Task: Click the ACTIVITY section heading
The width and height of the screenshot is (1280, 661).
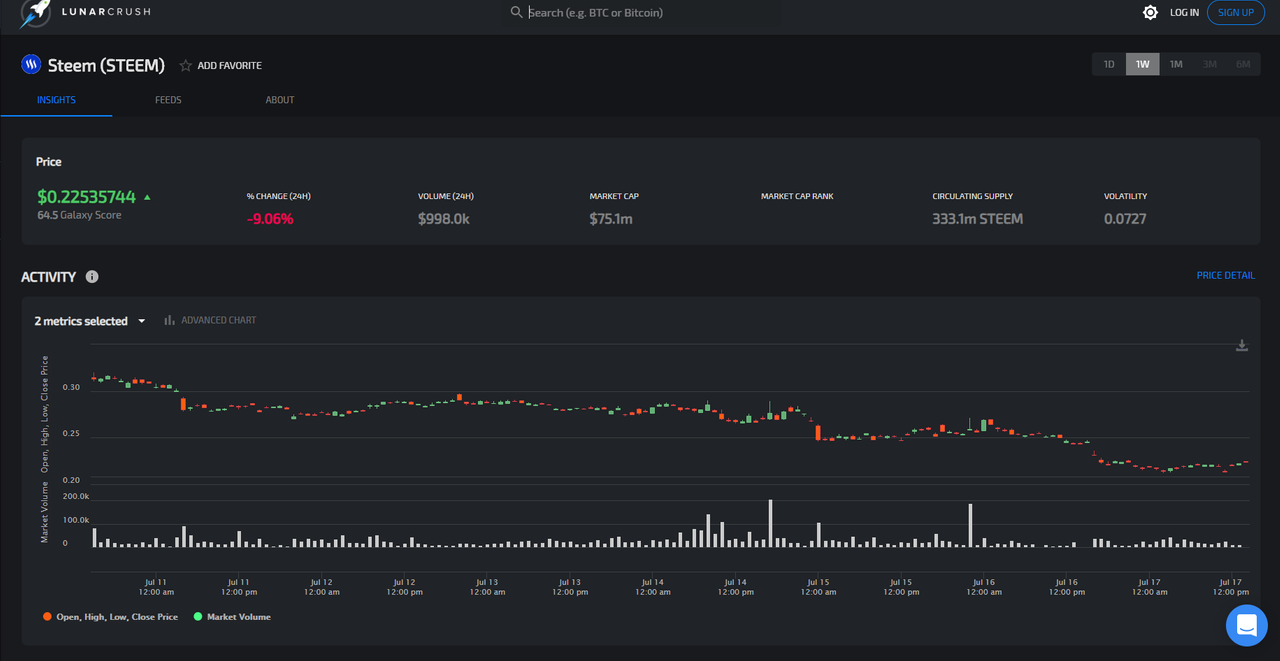Action: [x=48, y=277]
